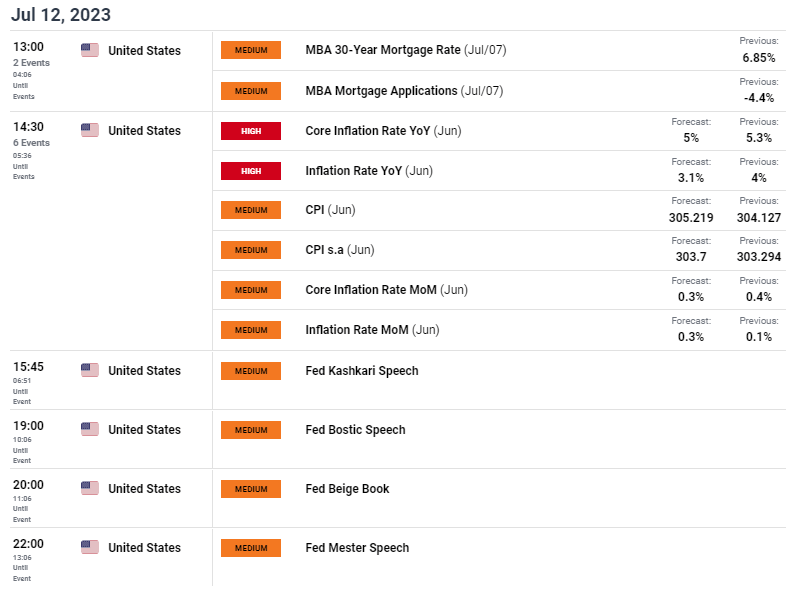Click HIGH badge for Core Inflation Rate YoY
Screen dimensions: 786x592
251,131
